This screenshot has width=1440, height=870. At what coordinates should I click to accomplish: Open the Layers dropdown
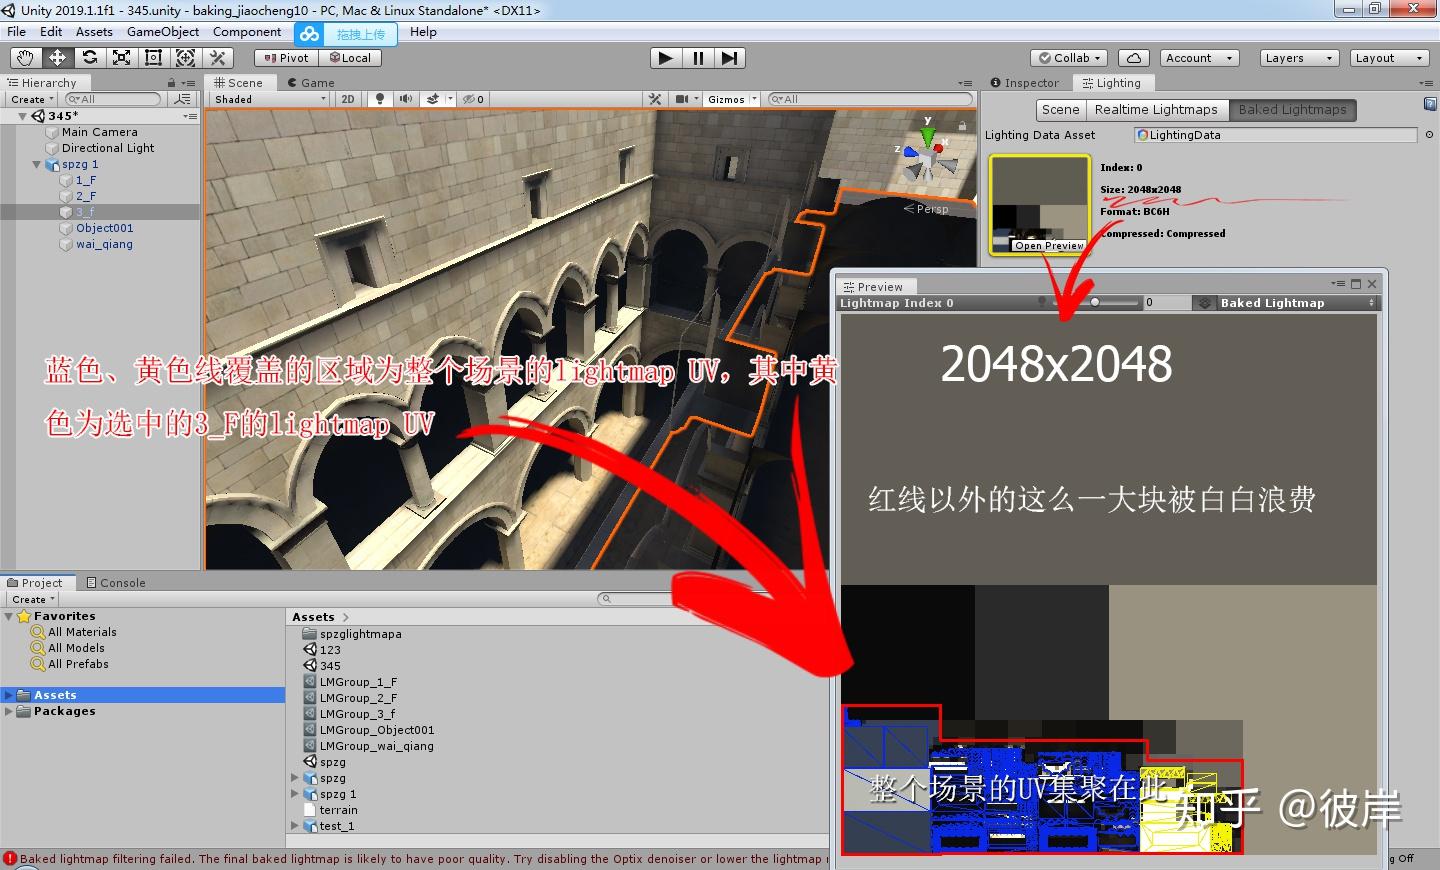pyautogui.click(x=1300, y=58)
